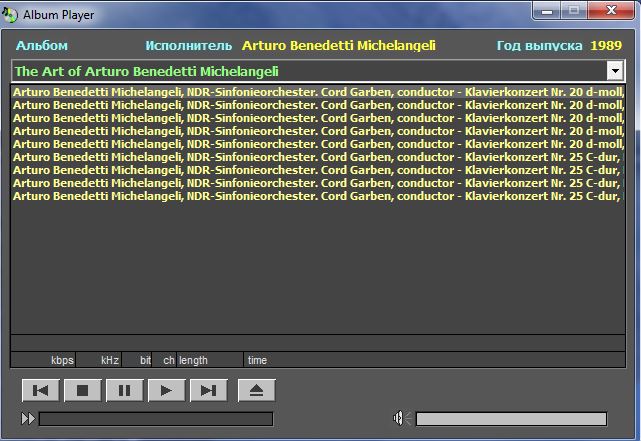Click inside the track seek progress bar
The image size is (641, 441).
coord(156,419)
